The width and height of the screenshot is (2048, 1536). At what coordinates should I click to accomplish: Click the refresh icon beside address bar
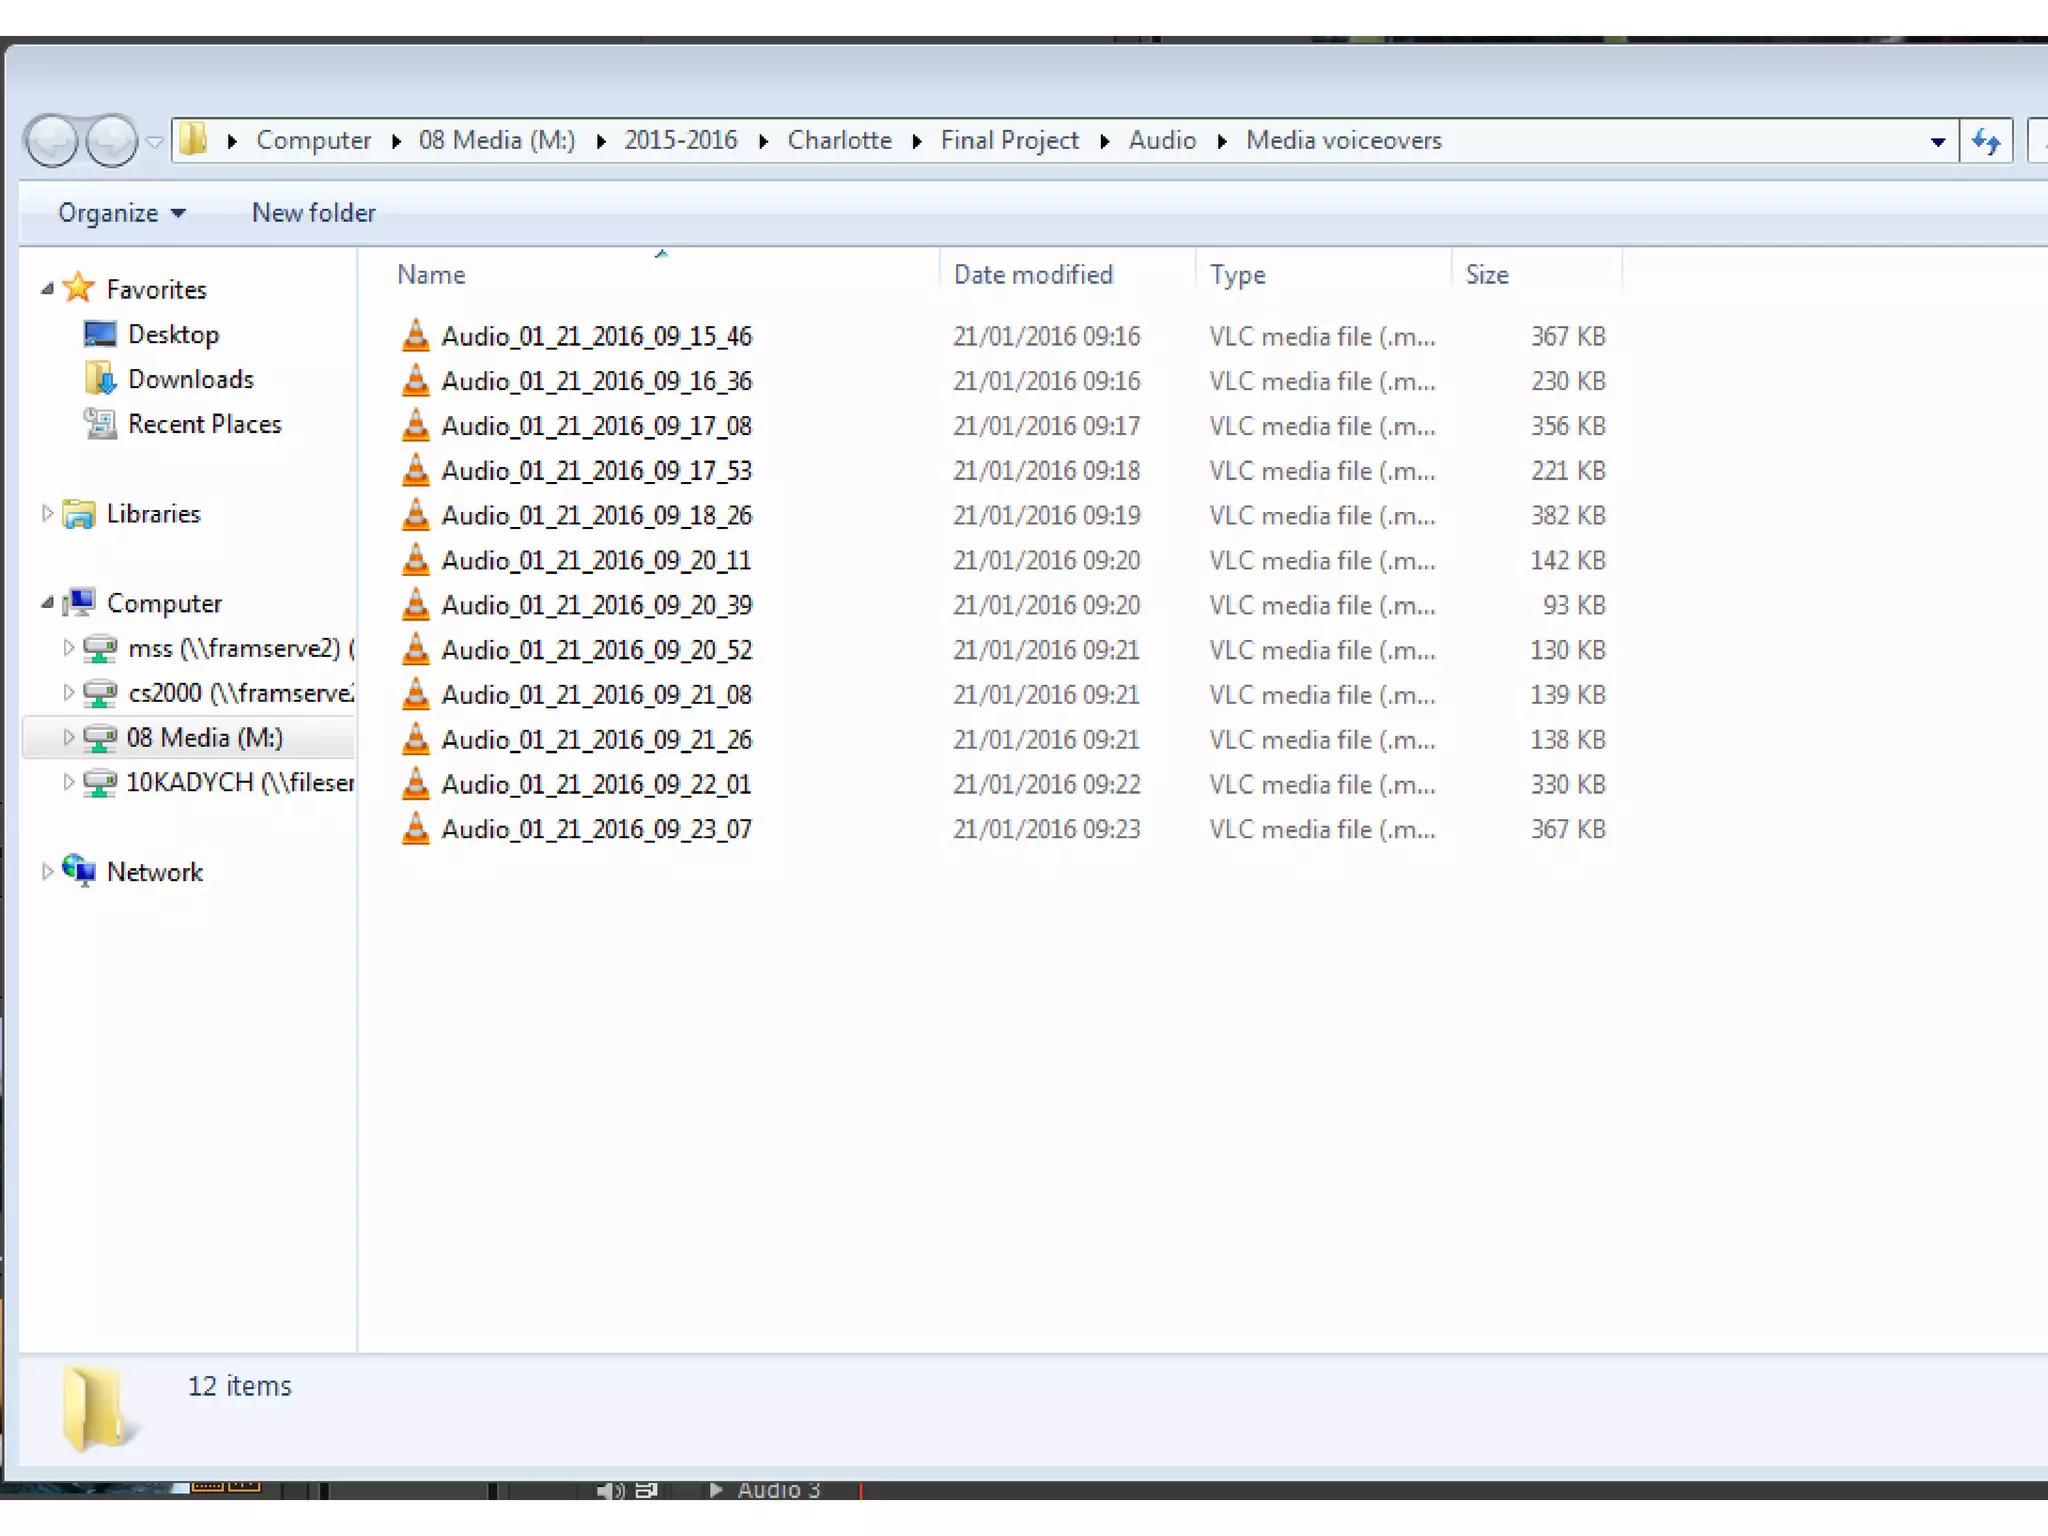click(1985, 141)
